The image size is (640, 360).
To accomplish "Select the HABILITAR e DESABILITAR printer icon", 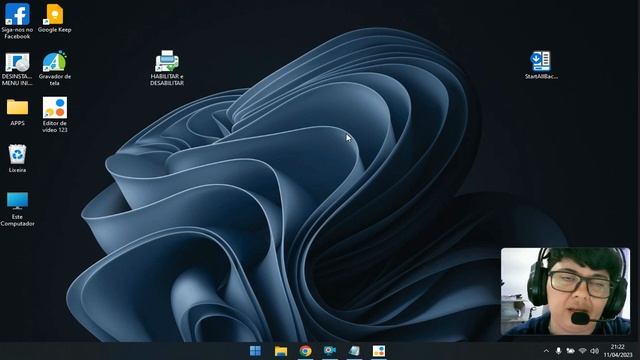I will 167,68.
